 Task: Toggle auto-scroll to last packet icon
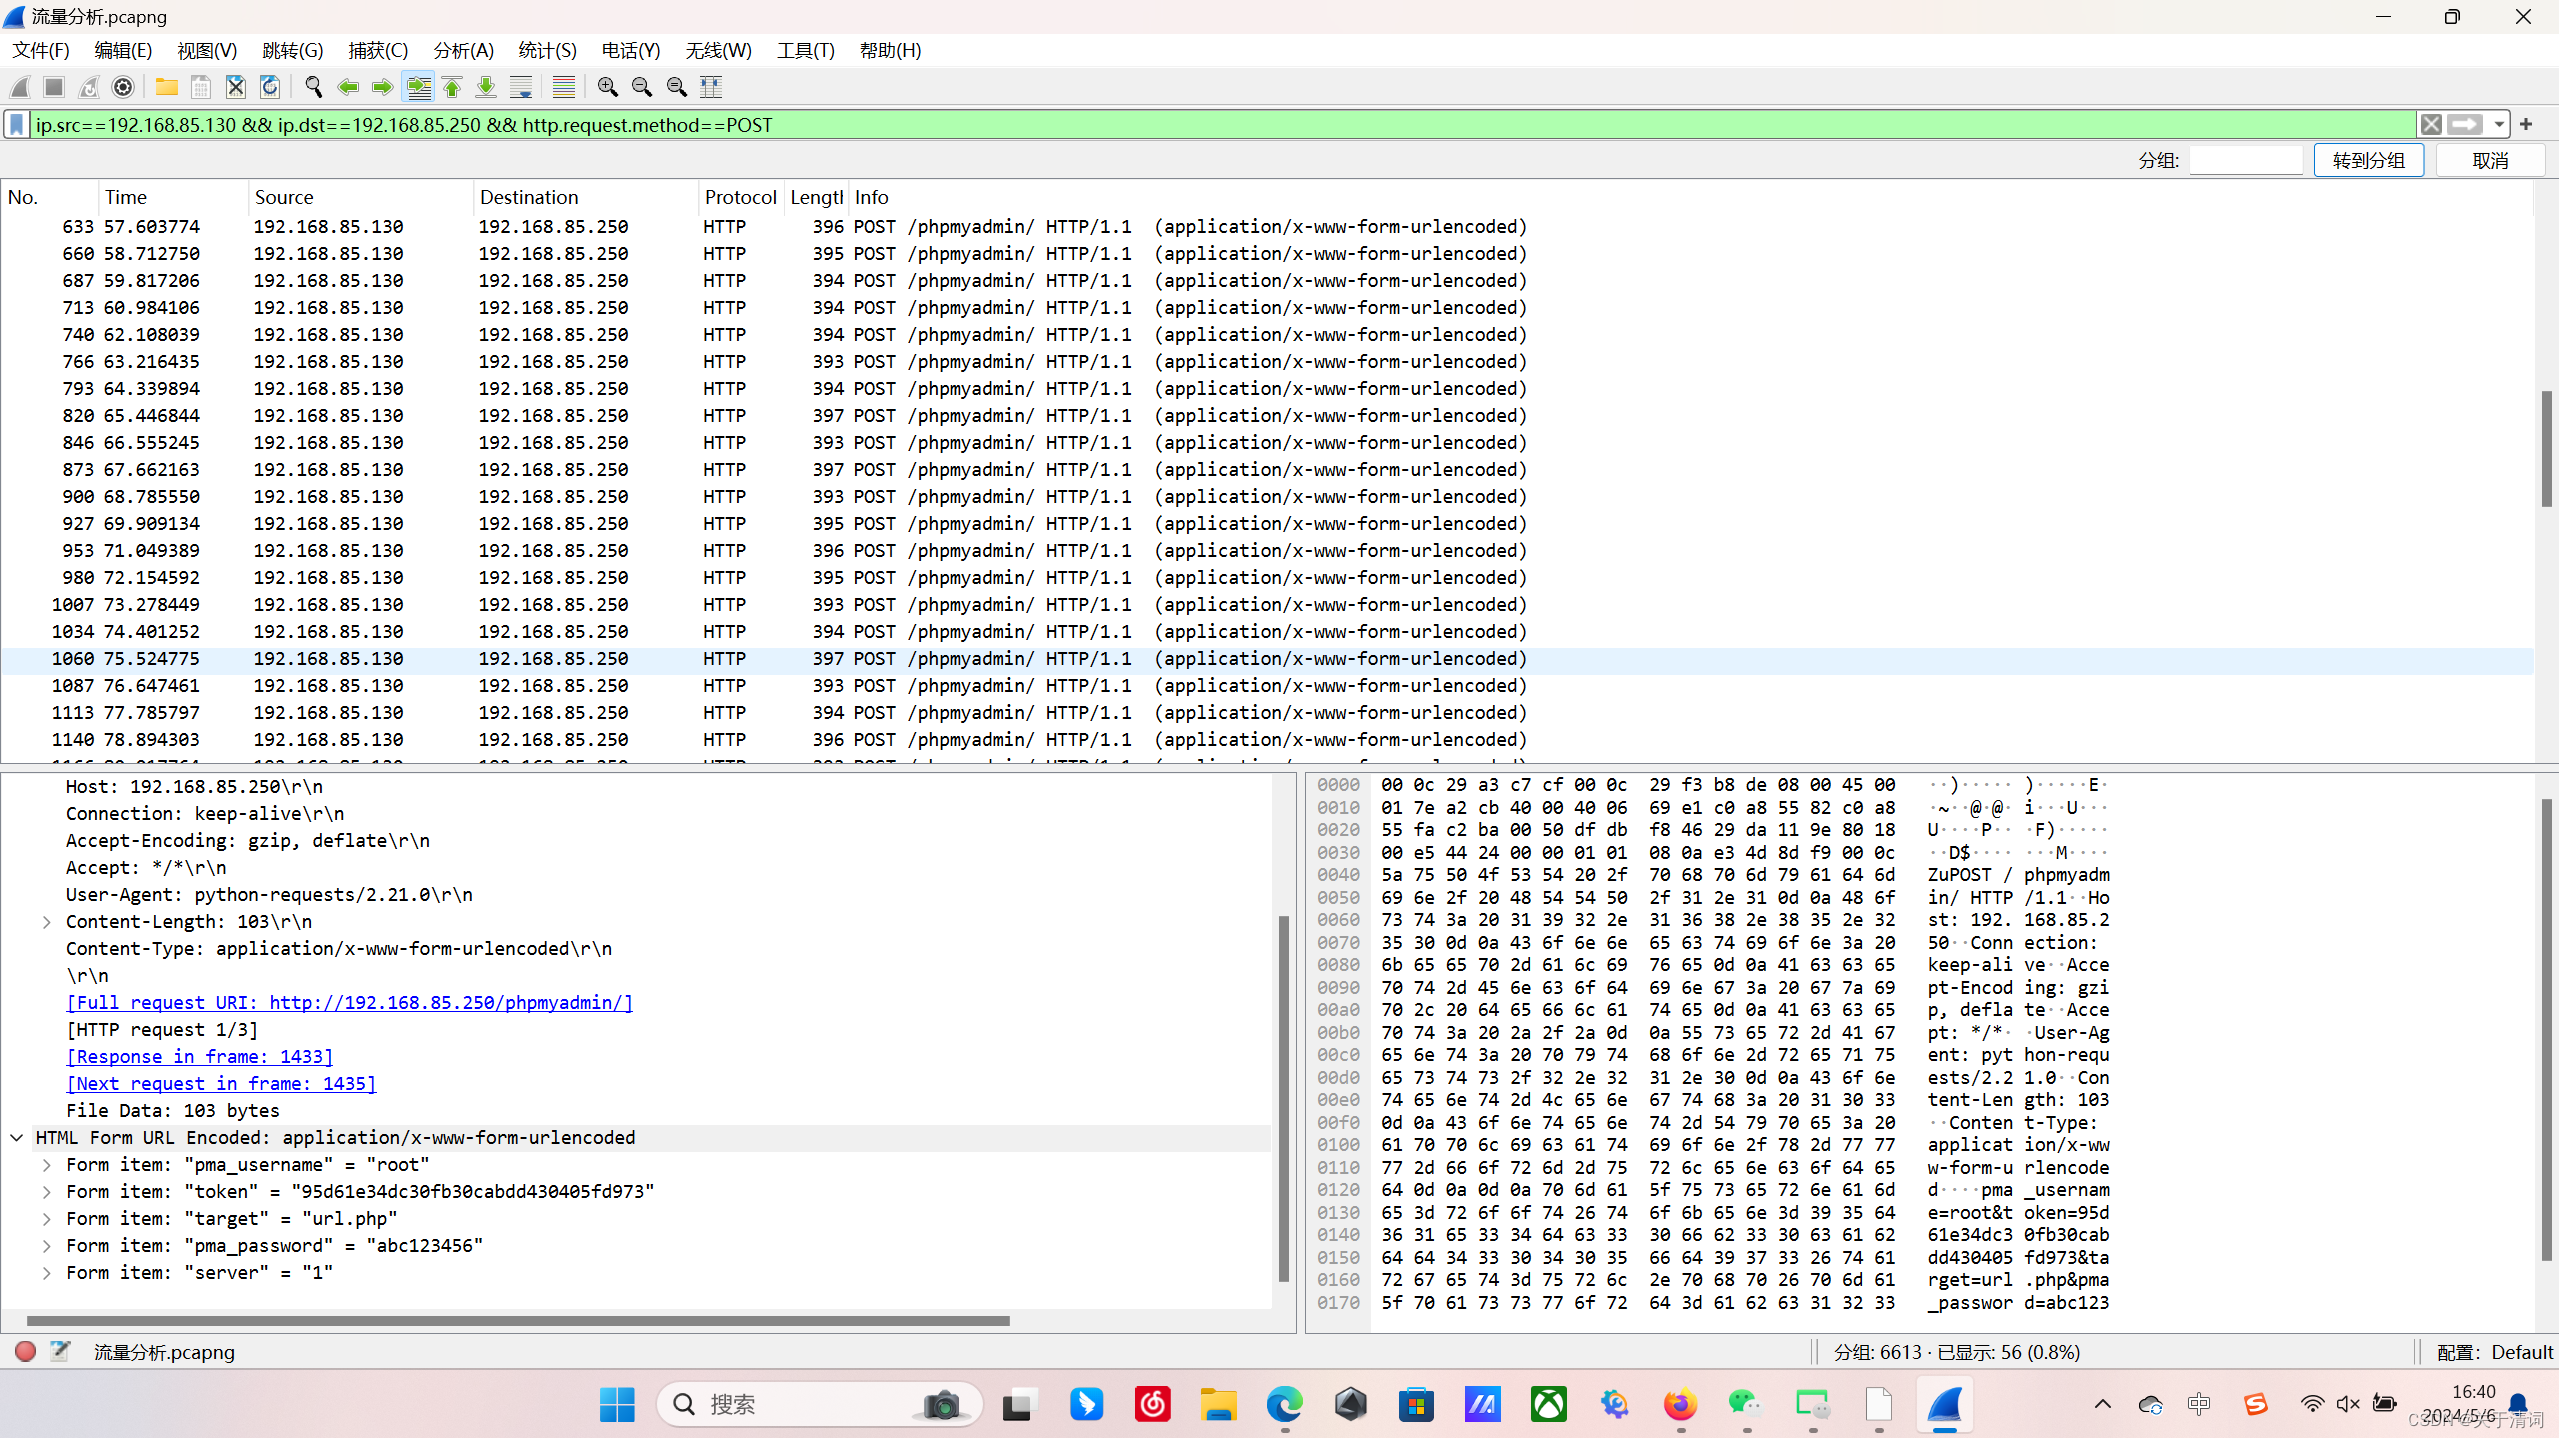521,87
